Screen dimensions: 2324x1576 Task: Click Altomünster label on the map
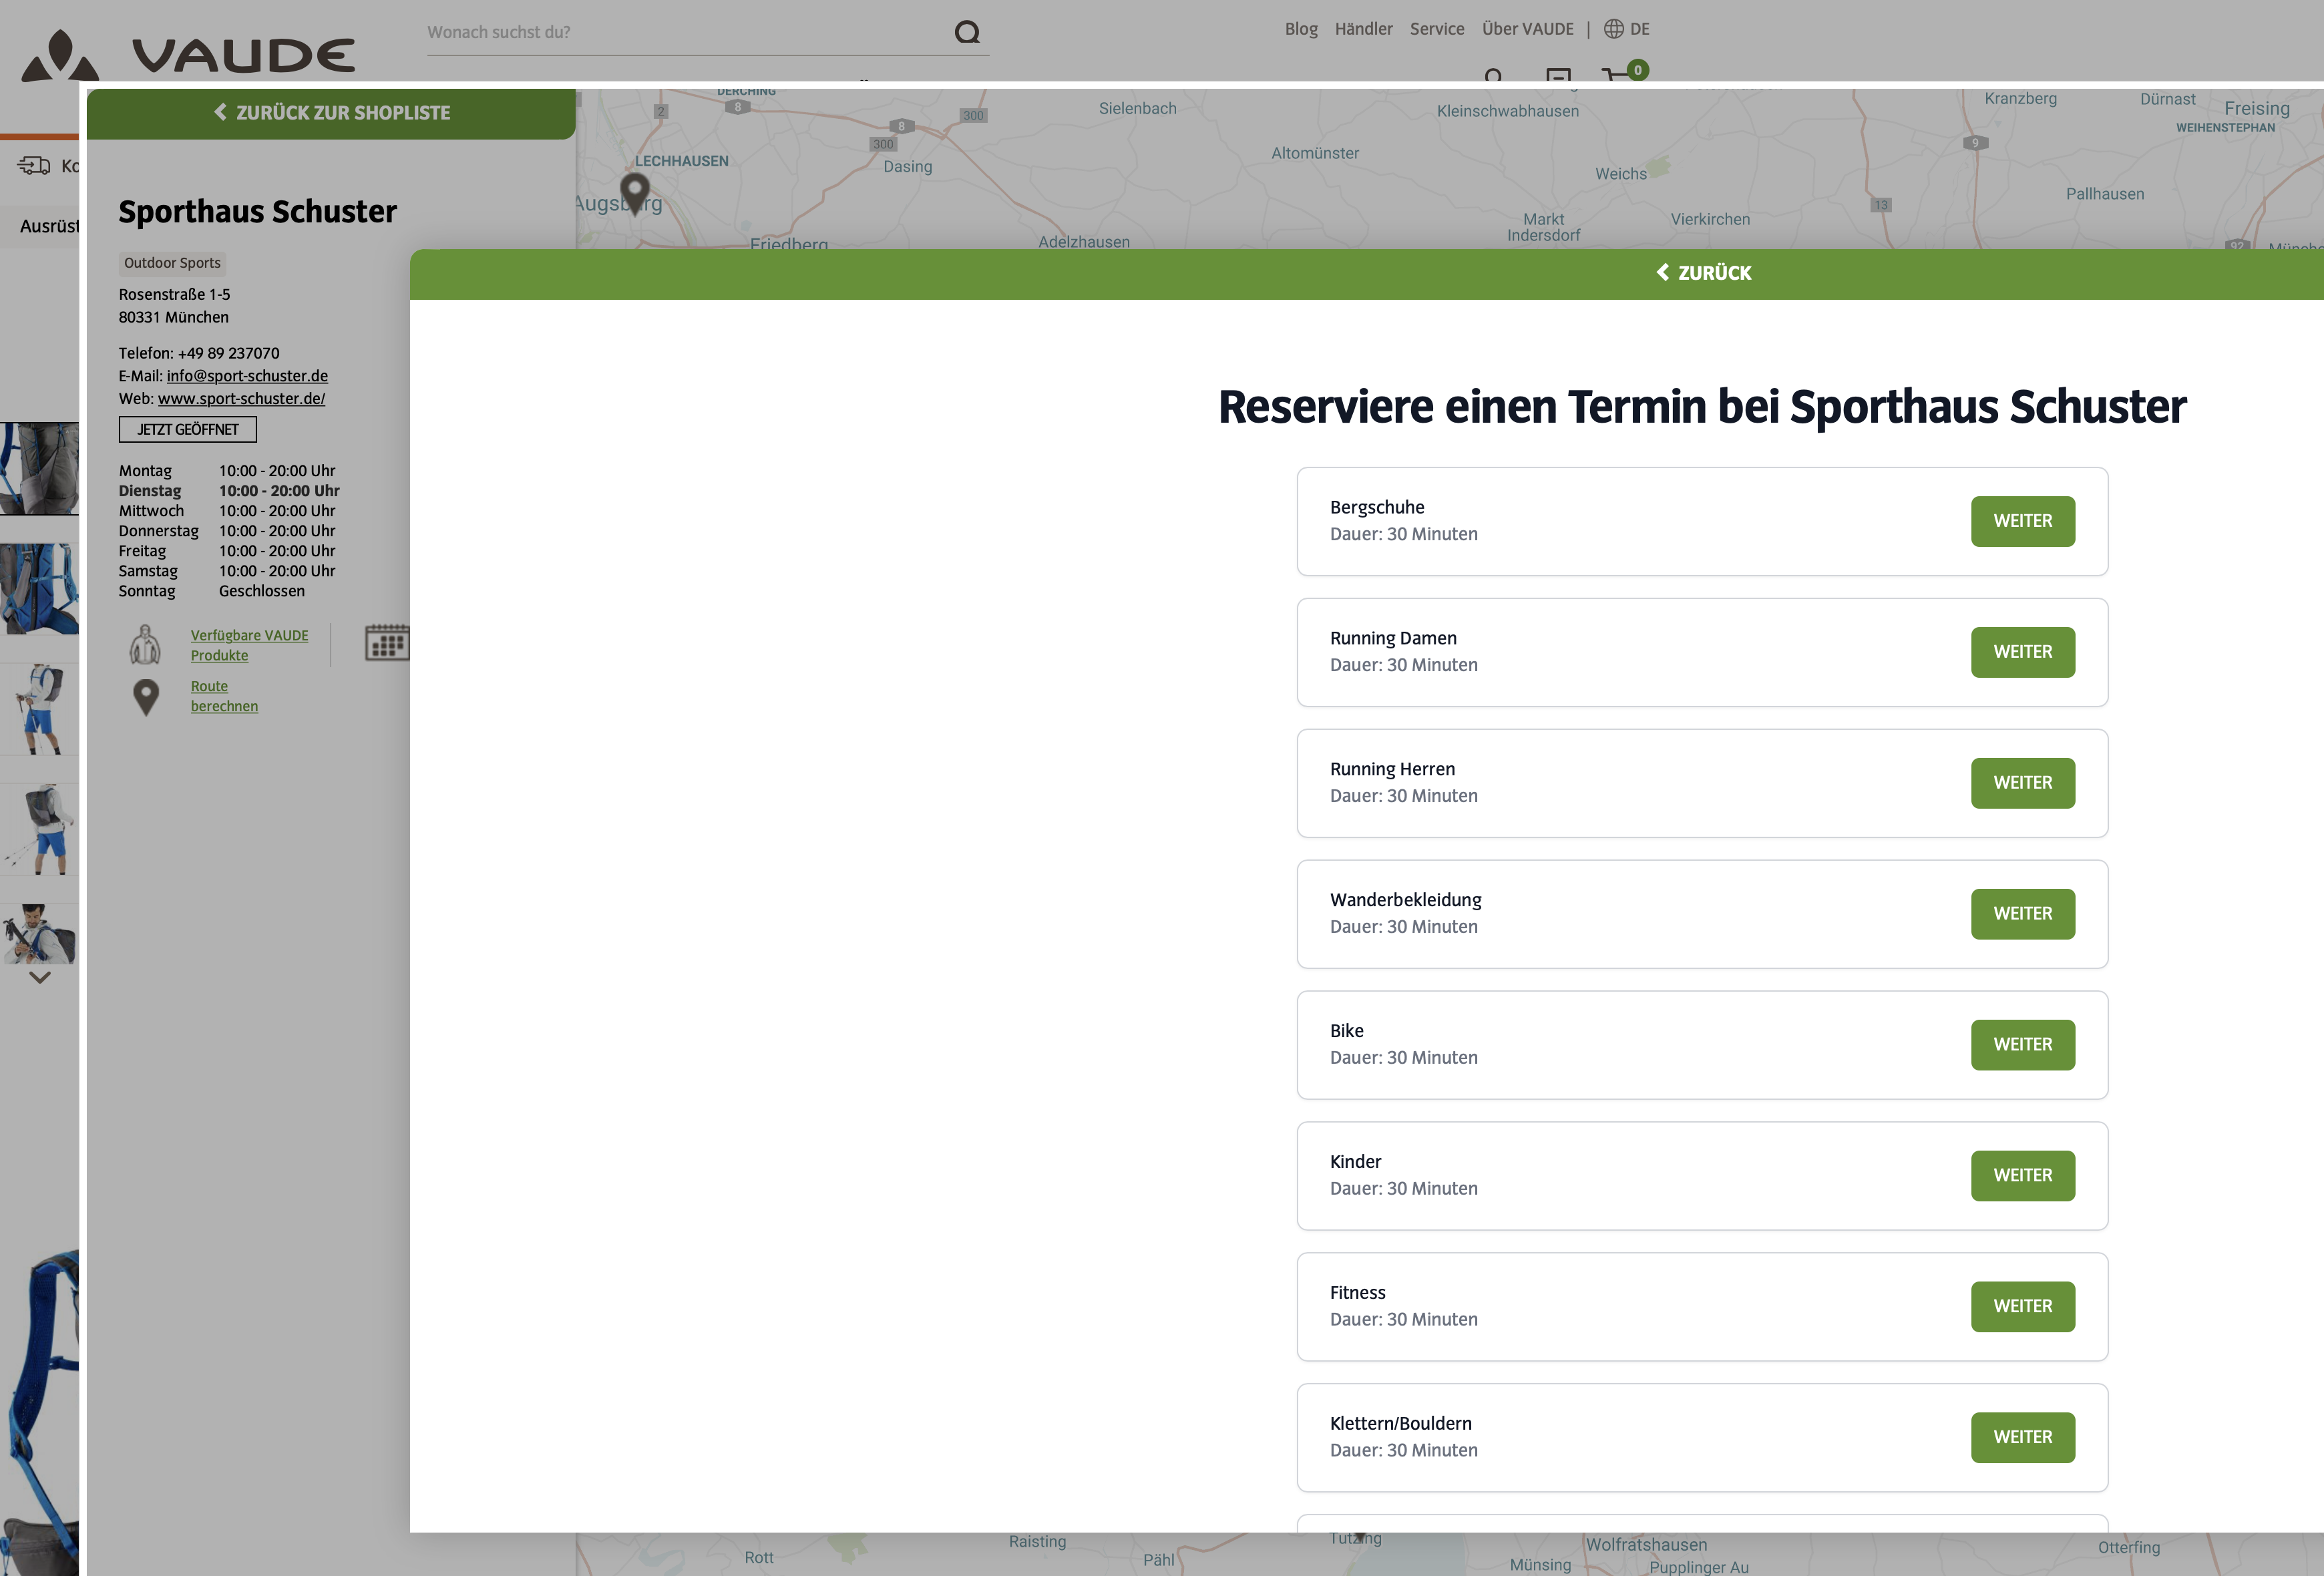[x=1314, y=153]
